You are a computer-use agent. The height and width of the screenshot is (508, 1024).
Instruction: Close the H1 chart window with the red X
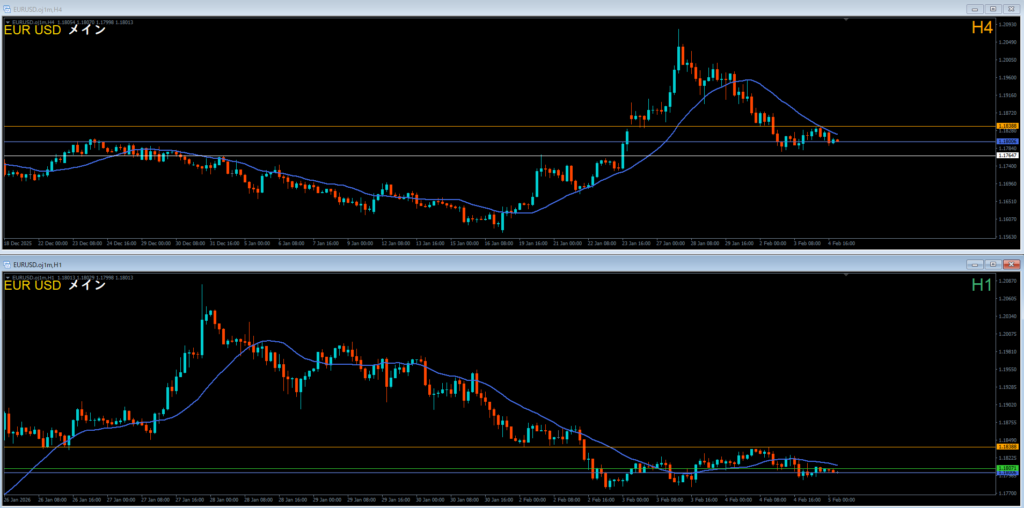pos(1011,264)
